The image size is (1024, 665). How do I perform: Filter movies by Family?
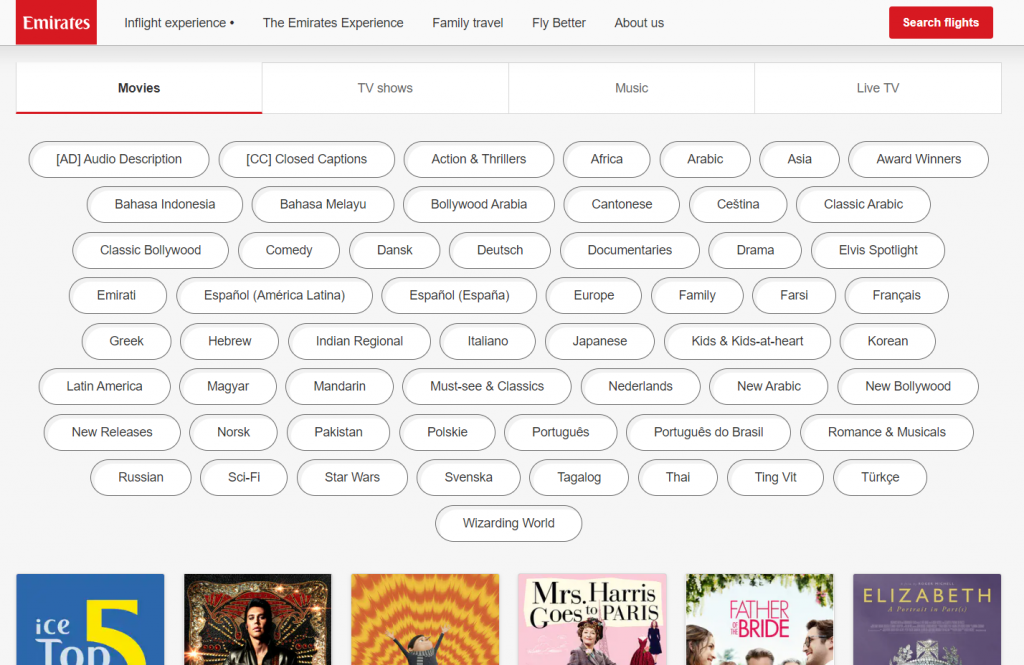pyautogui.click(x=697, y=295)
